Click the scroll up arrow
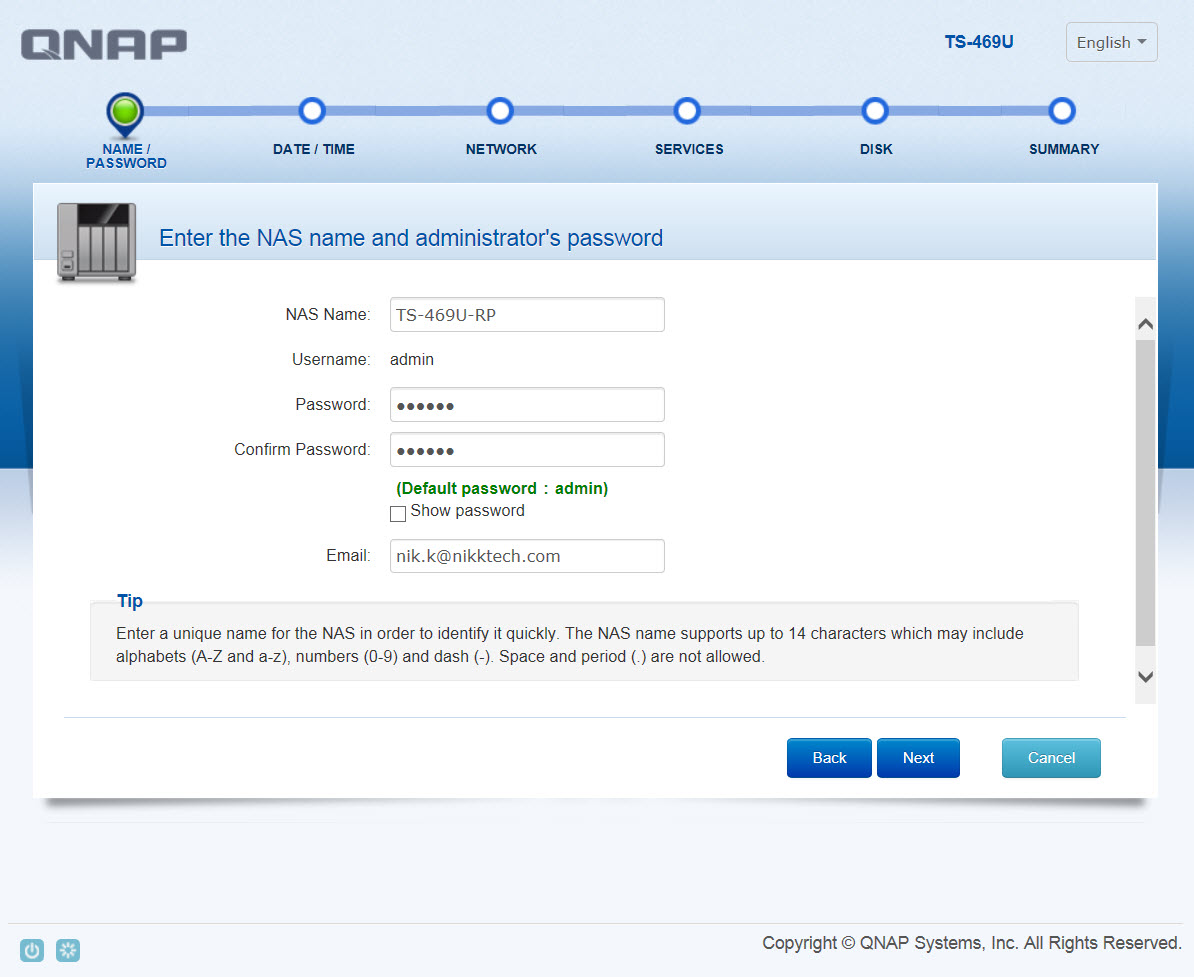1194x977 pixels. click(1145, 324)
